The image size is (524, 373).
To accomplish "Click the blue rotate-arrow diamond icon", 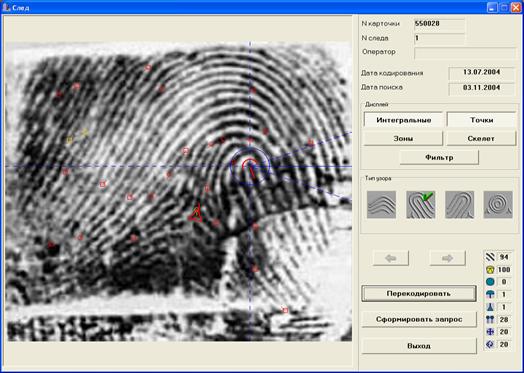I will click(490, 344).
